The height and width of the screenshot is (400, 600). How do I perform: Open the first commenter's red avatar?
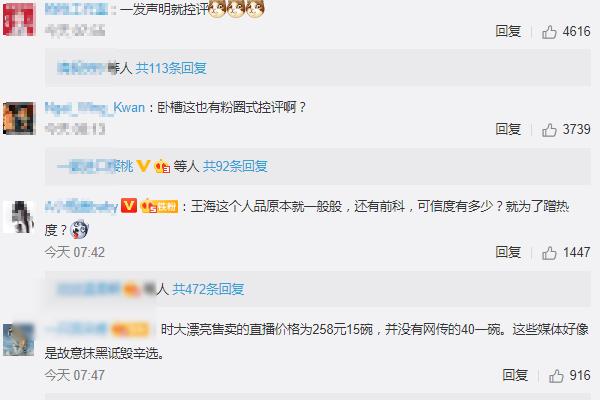pos(19,19)
